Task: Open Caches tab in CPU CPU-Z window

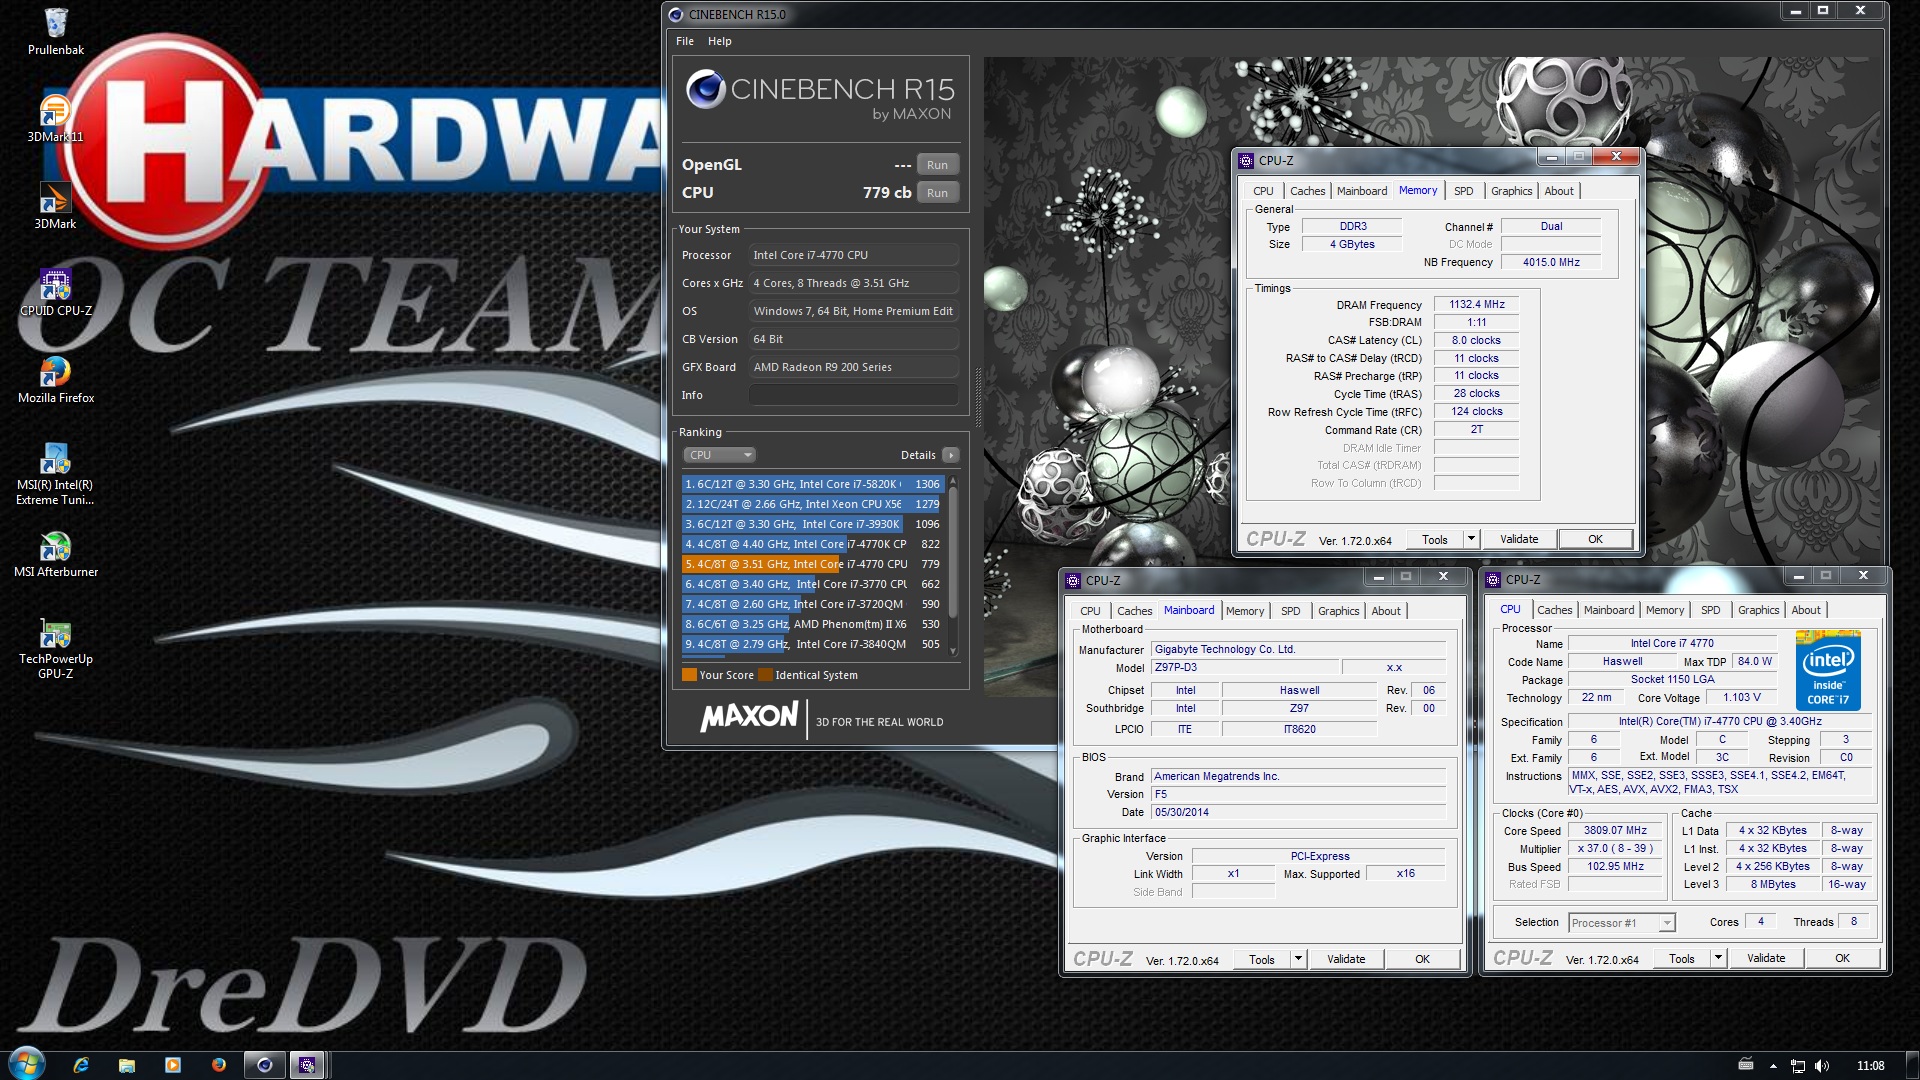Action: [x=1554, y=610]
